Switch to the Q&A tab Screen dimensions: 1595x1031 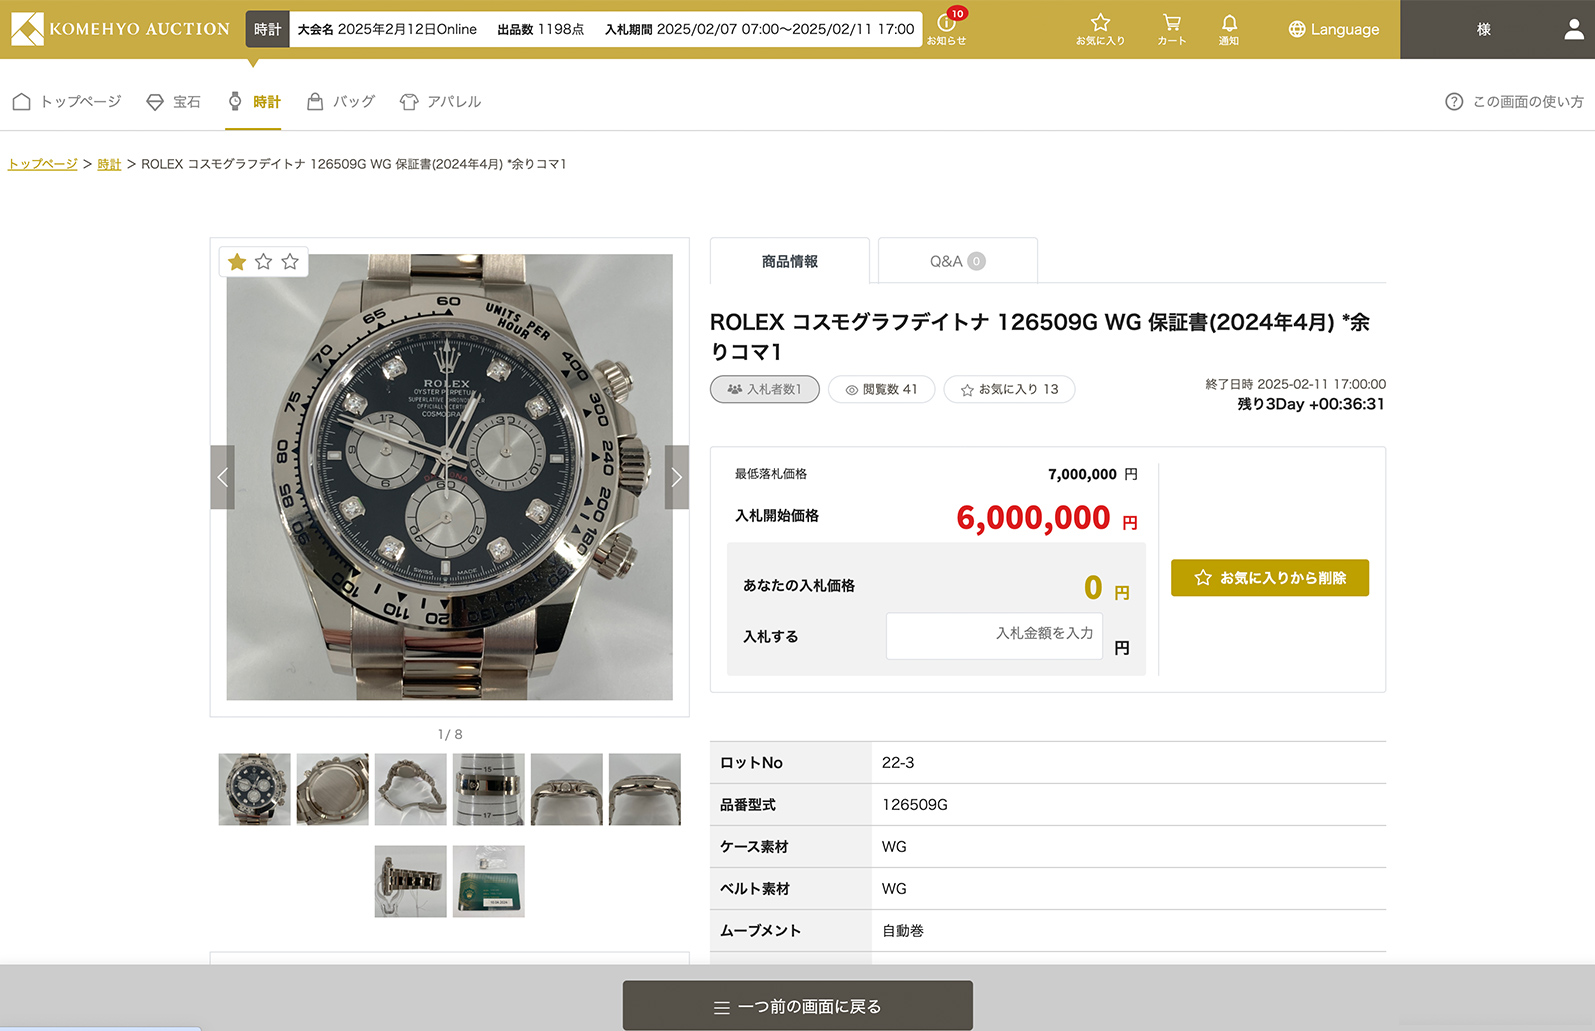click(x=957, y=261)
